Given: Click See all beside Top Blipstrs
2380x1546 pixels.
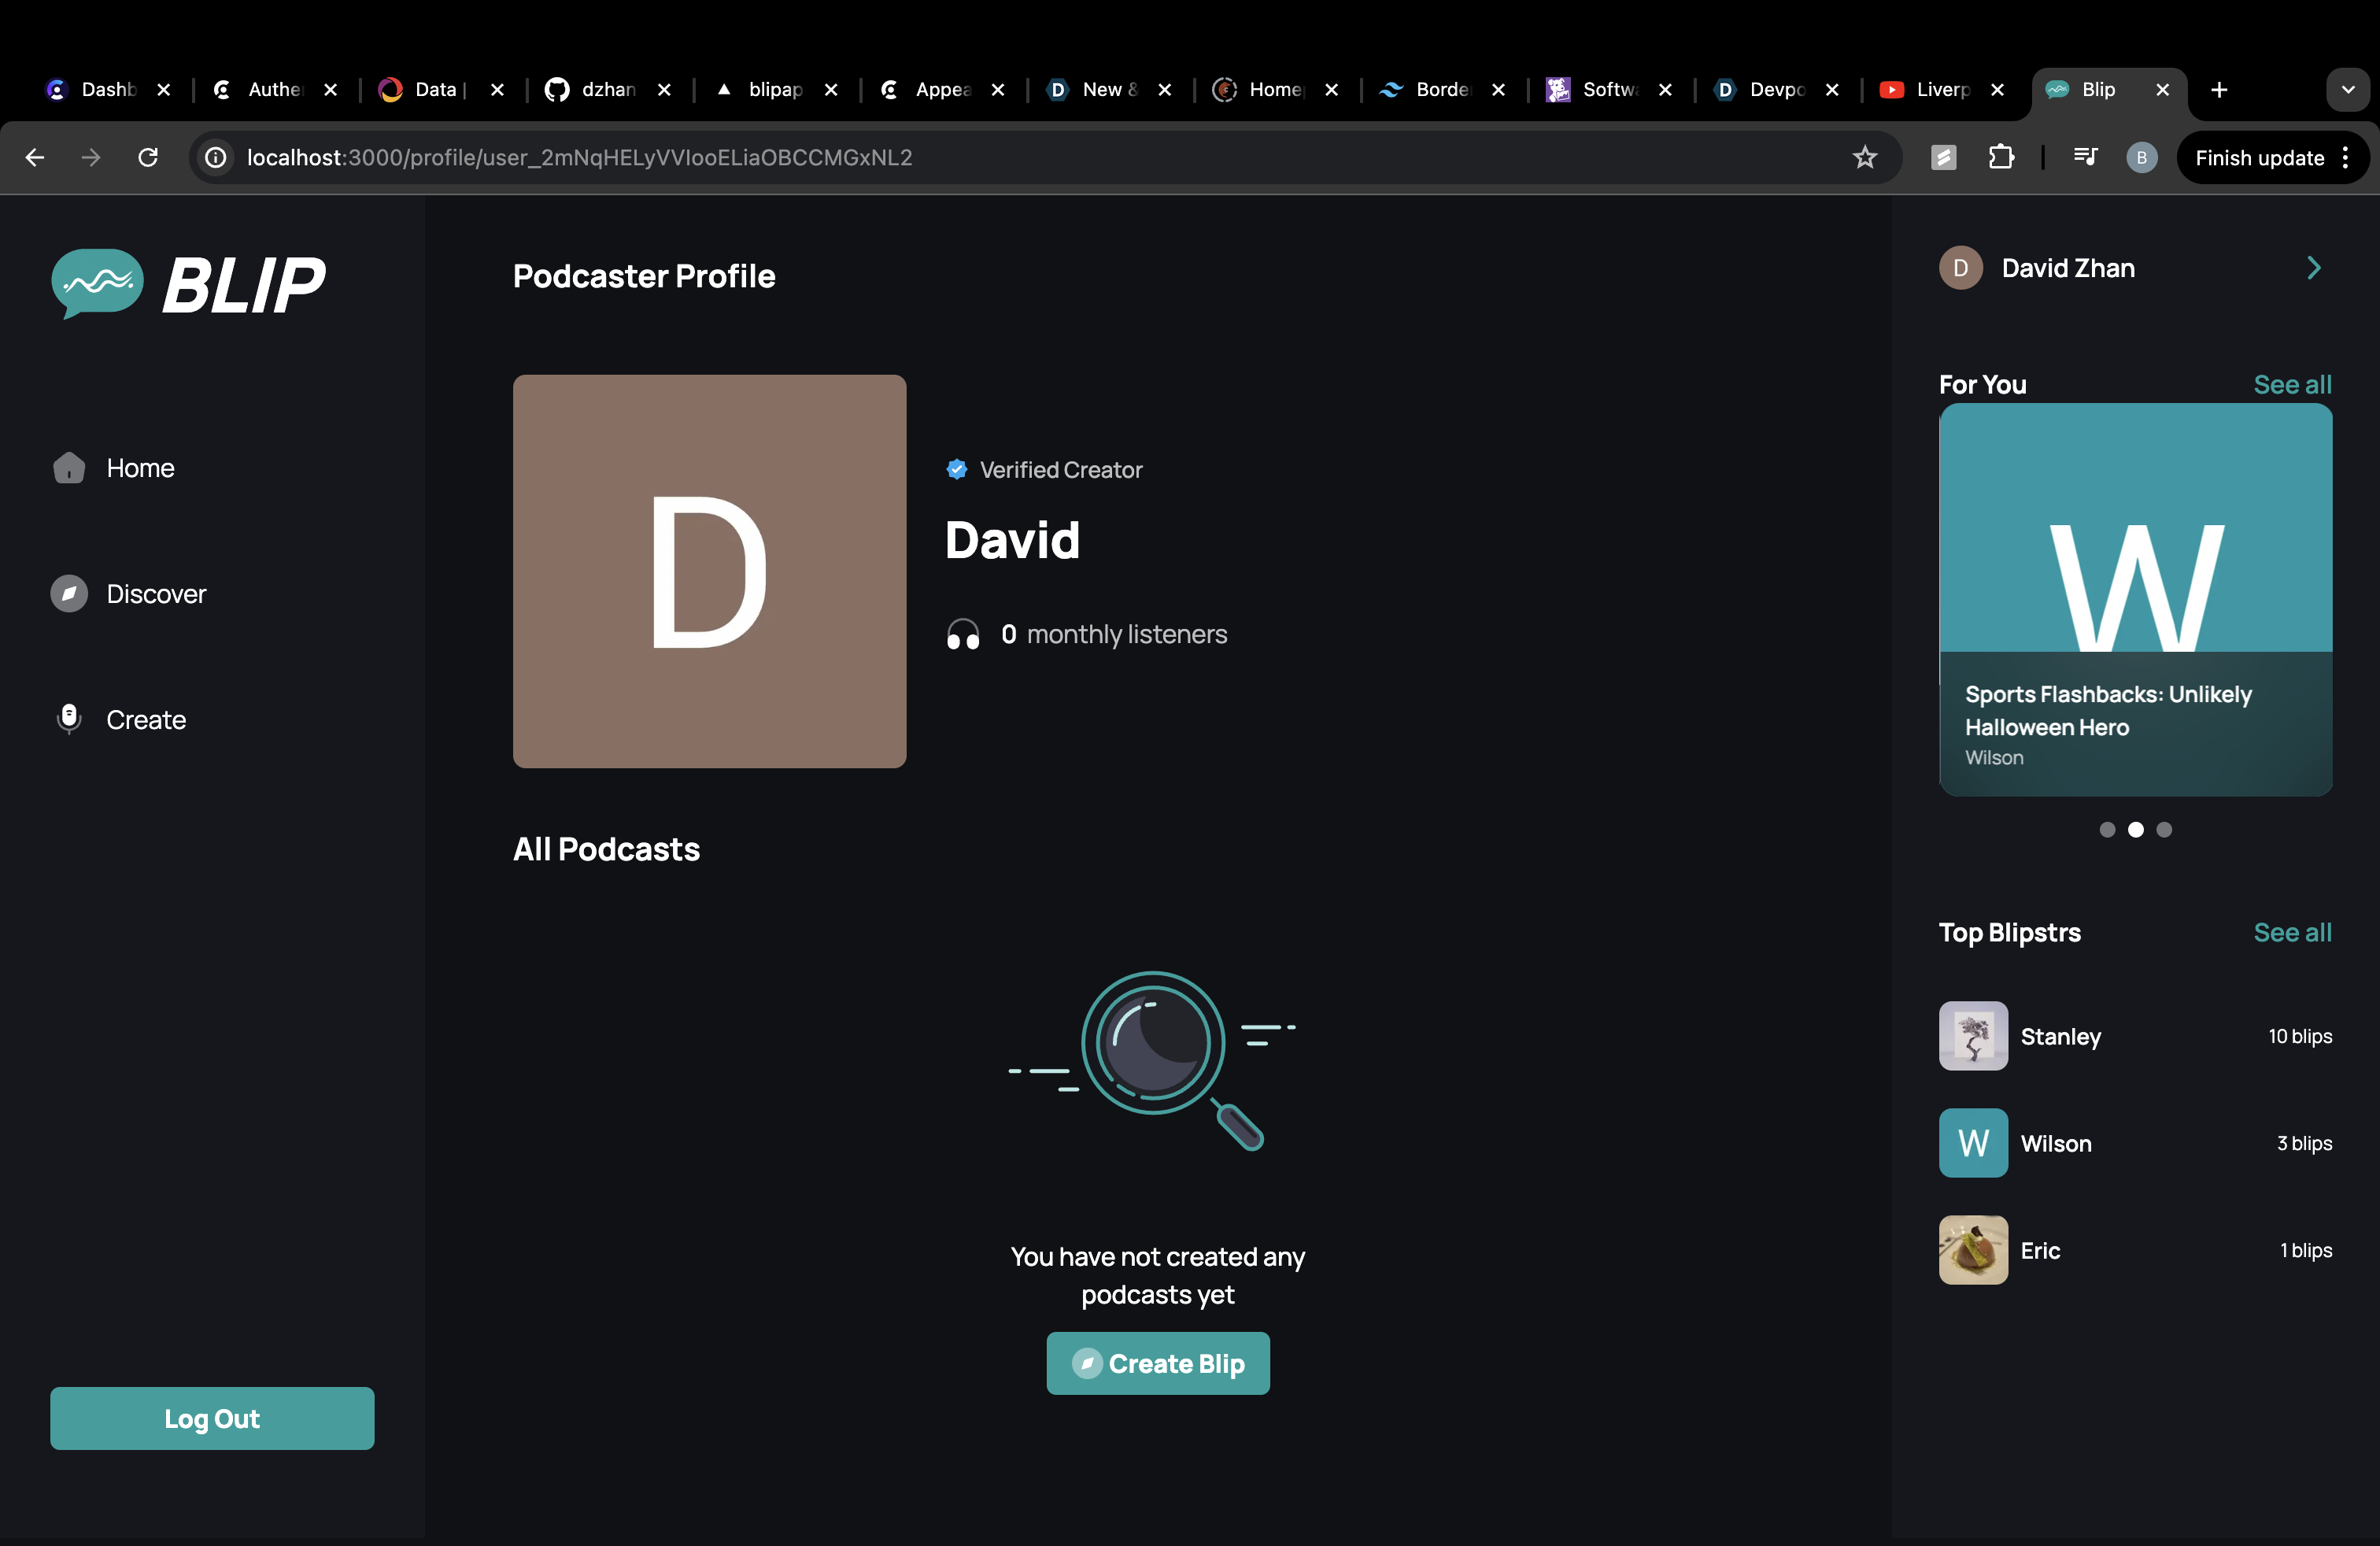Looking at the screenshot, I should (x=2292, y=932).
